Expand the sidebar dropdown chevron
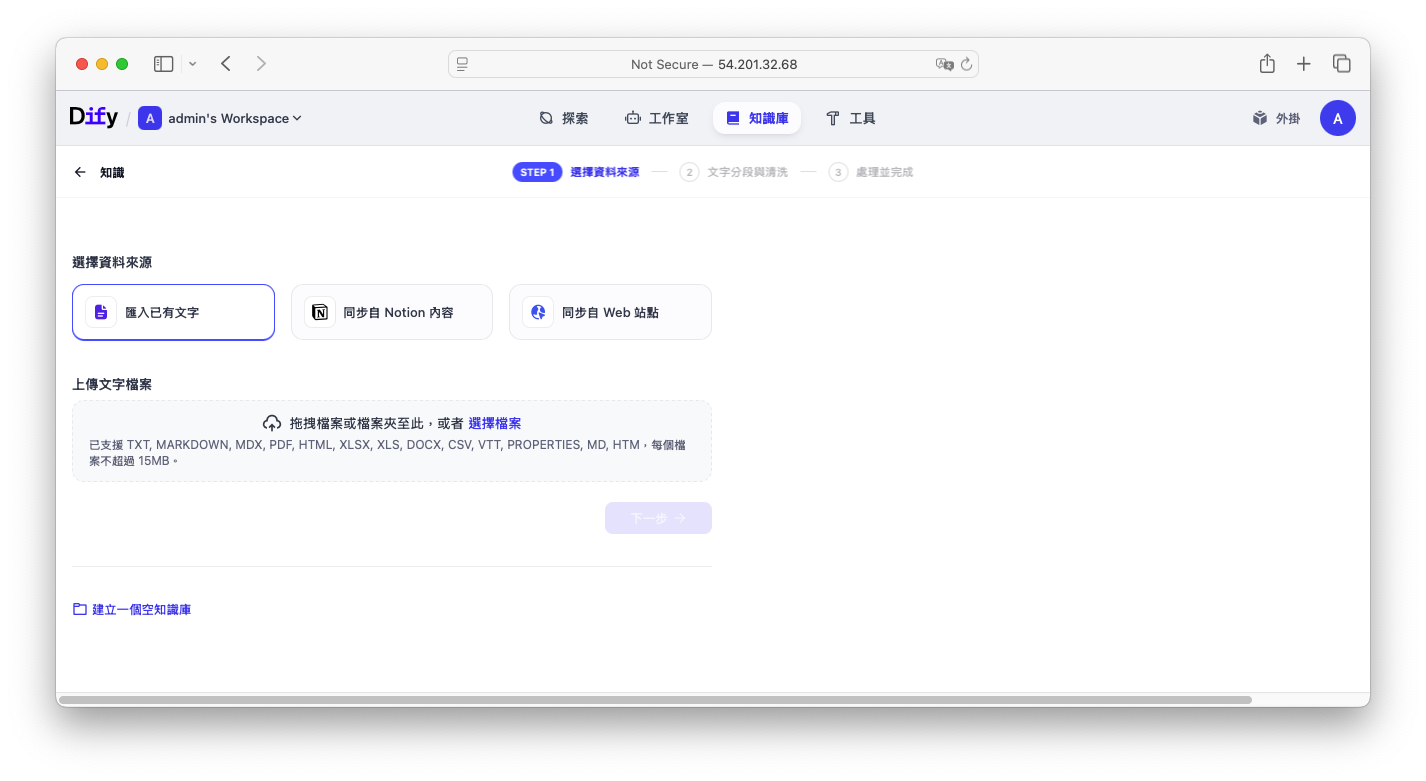 click(x=192, y=64)
